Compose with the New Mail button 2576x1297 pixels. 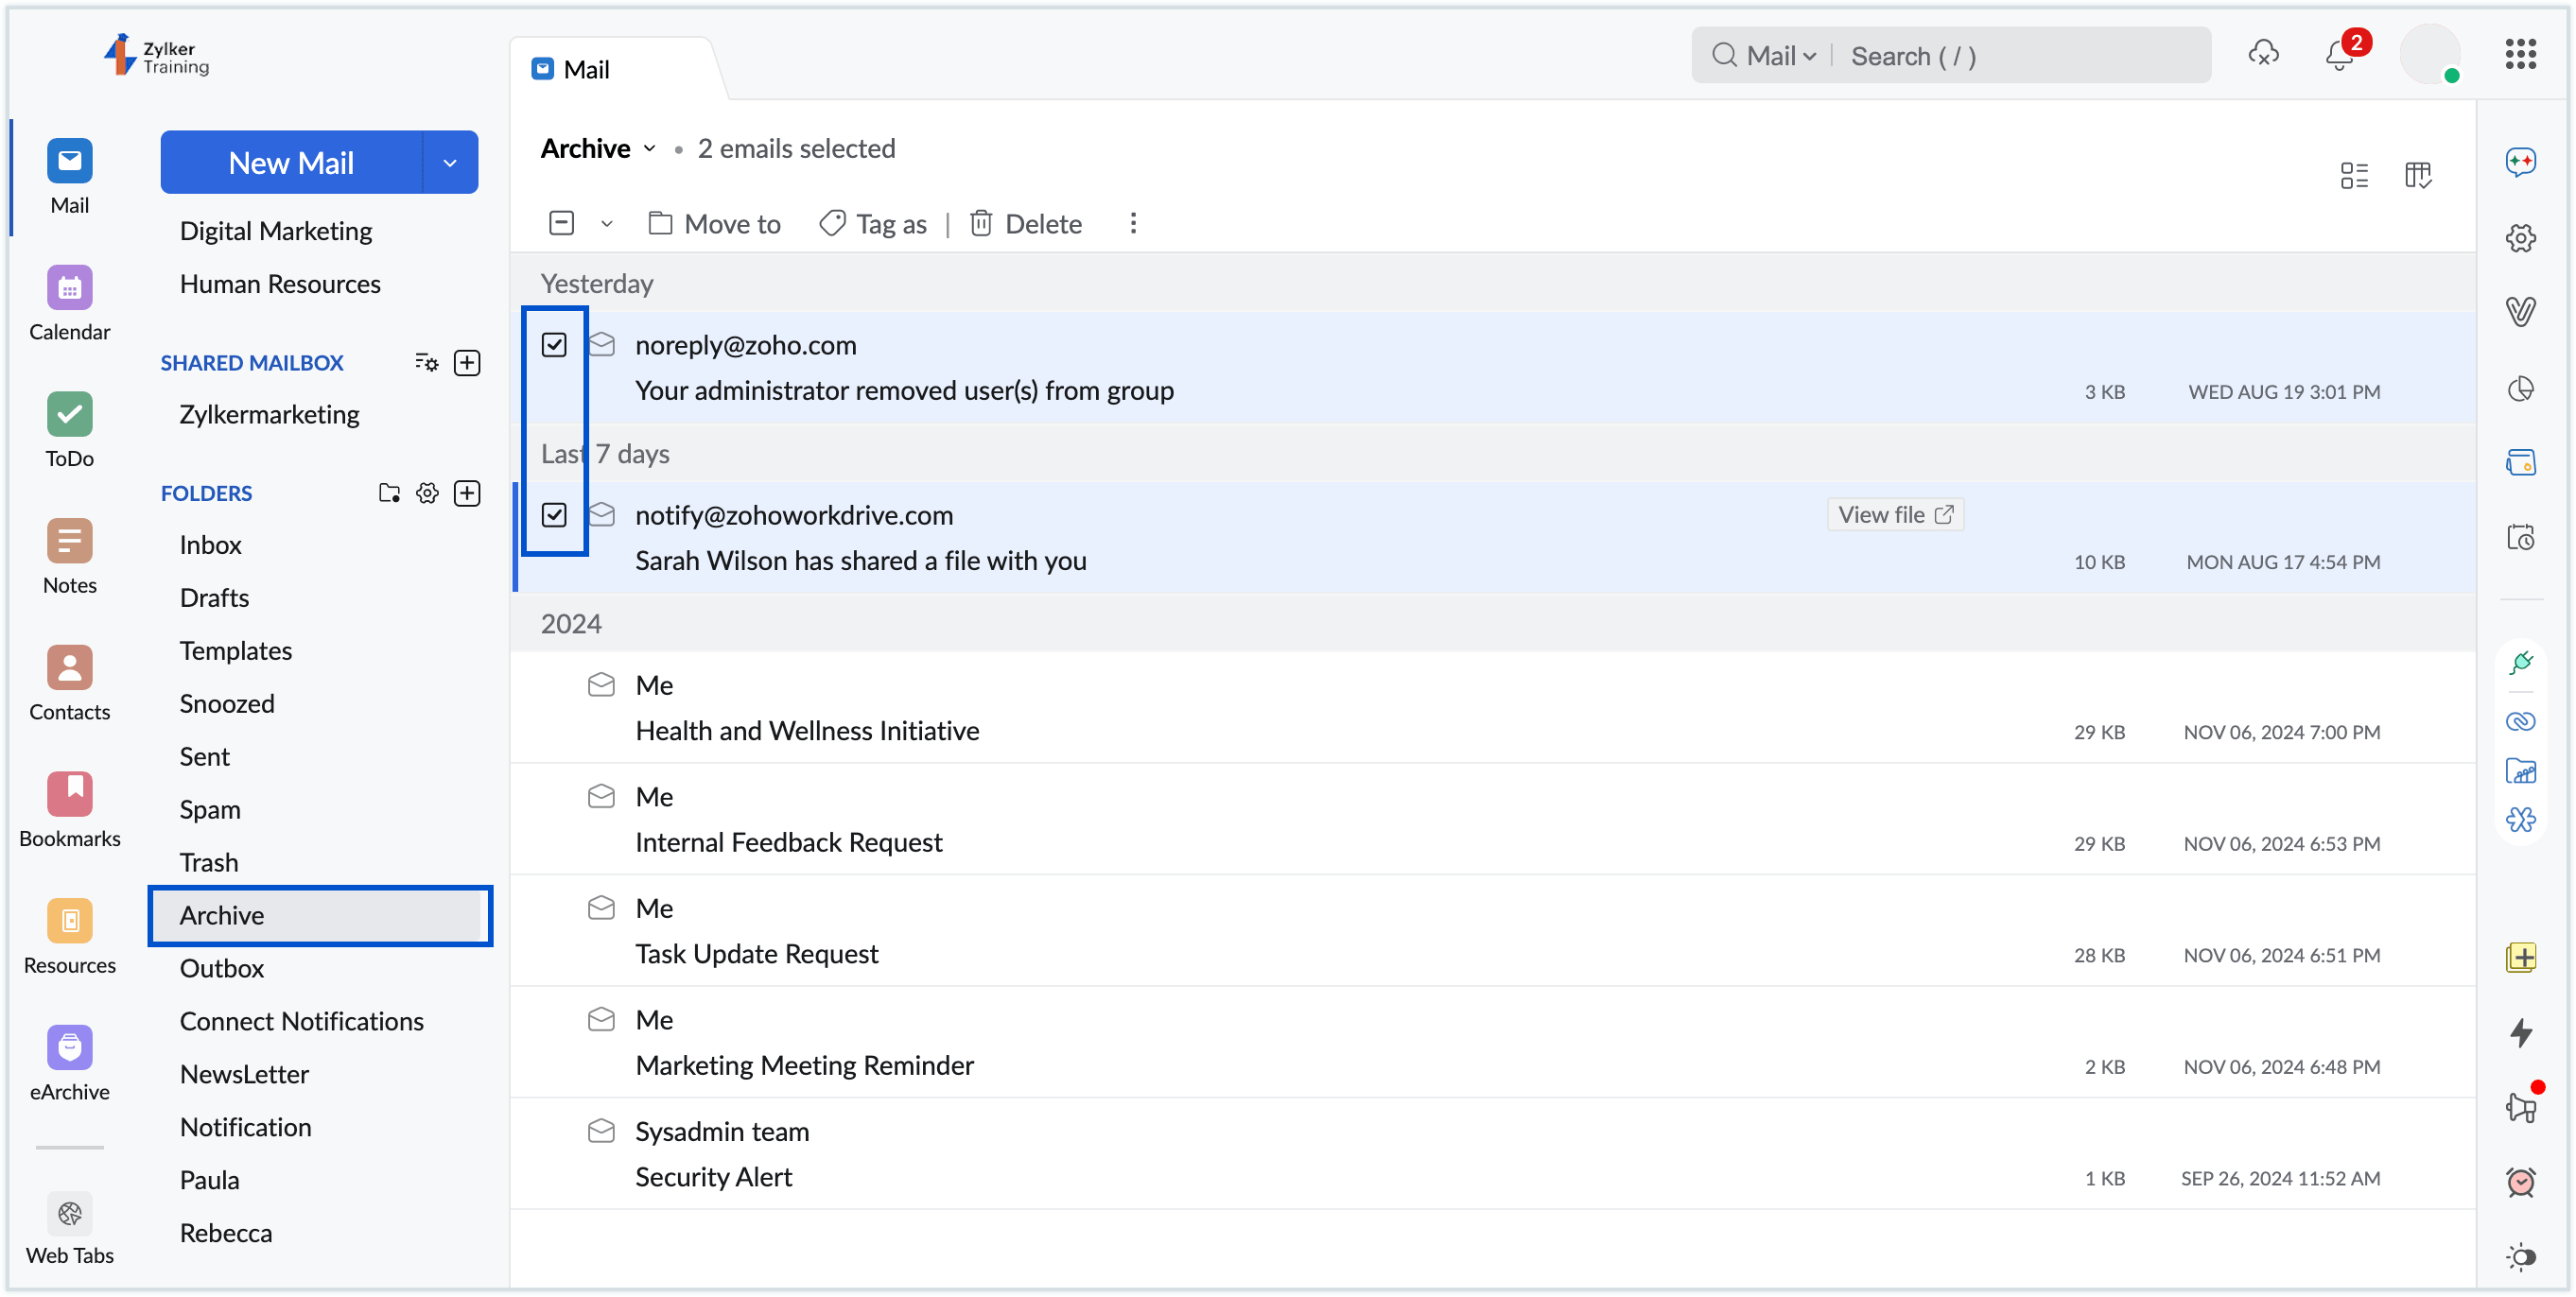click(291, 162)
